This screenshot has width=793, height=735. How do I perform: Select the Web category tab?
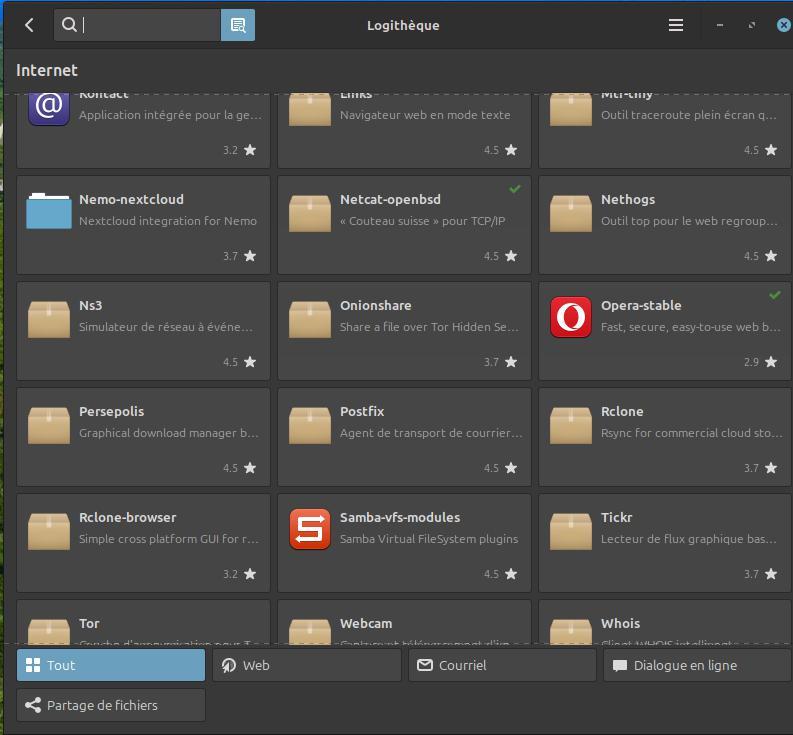pyautogui.click(x=306, y=665)
